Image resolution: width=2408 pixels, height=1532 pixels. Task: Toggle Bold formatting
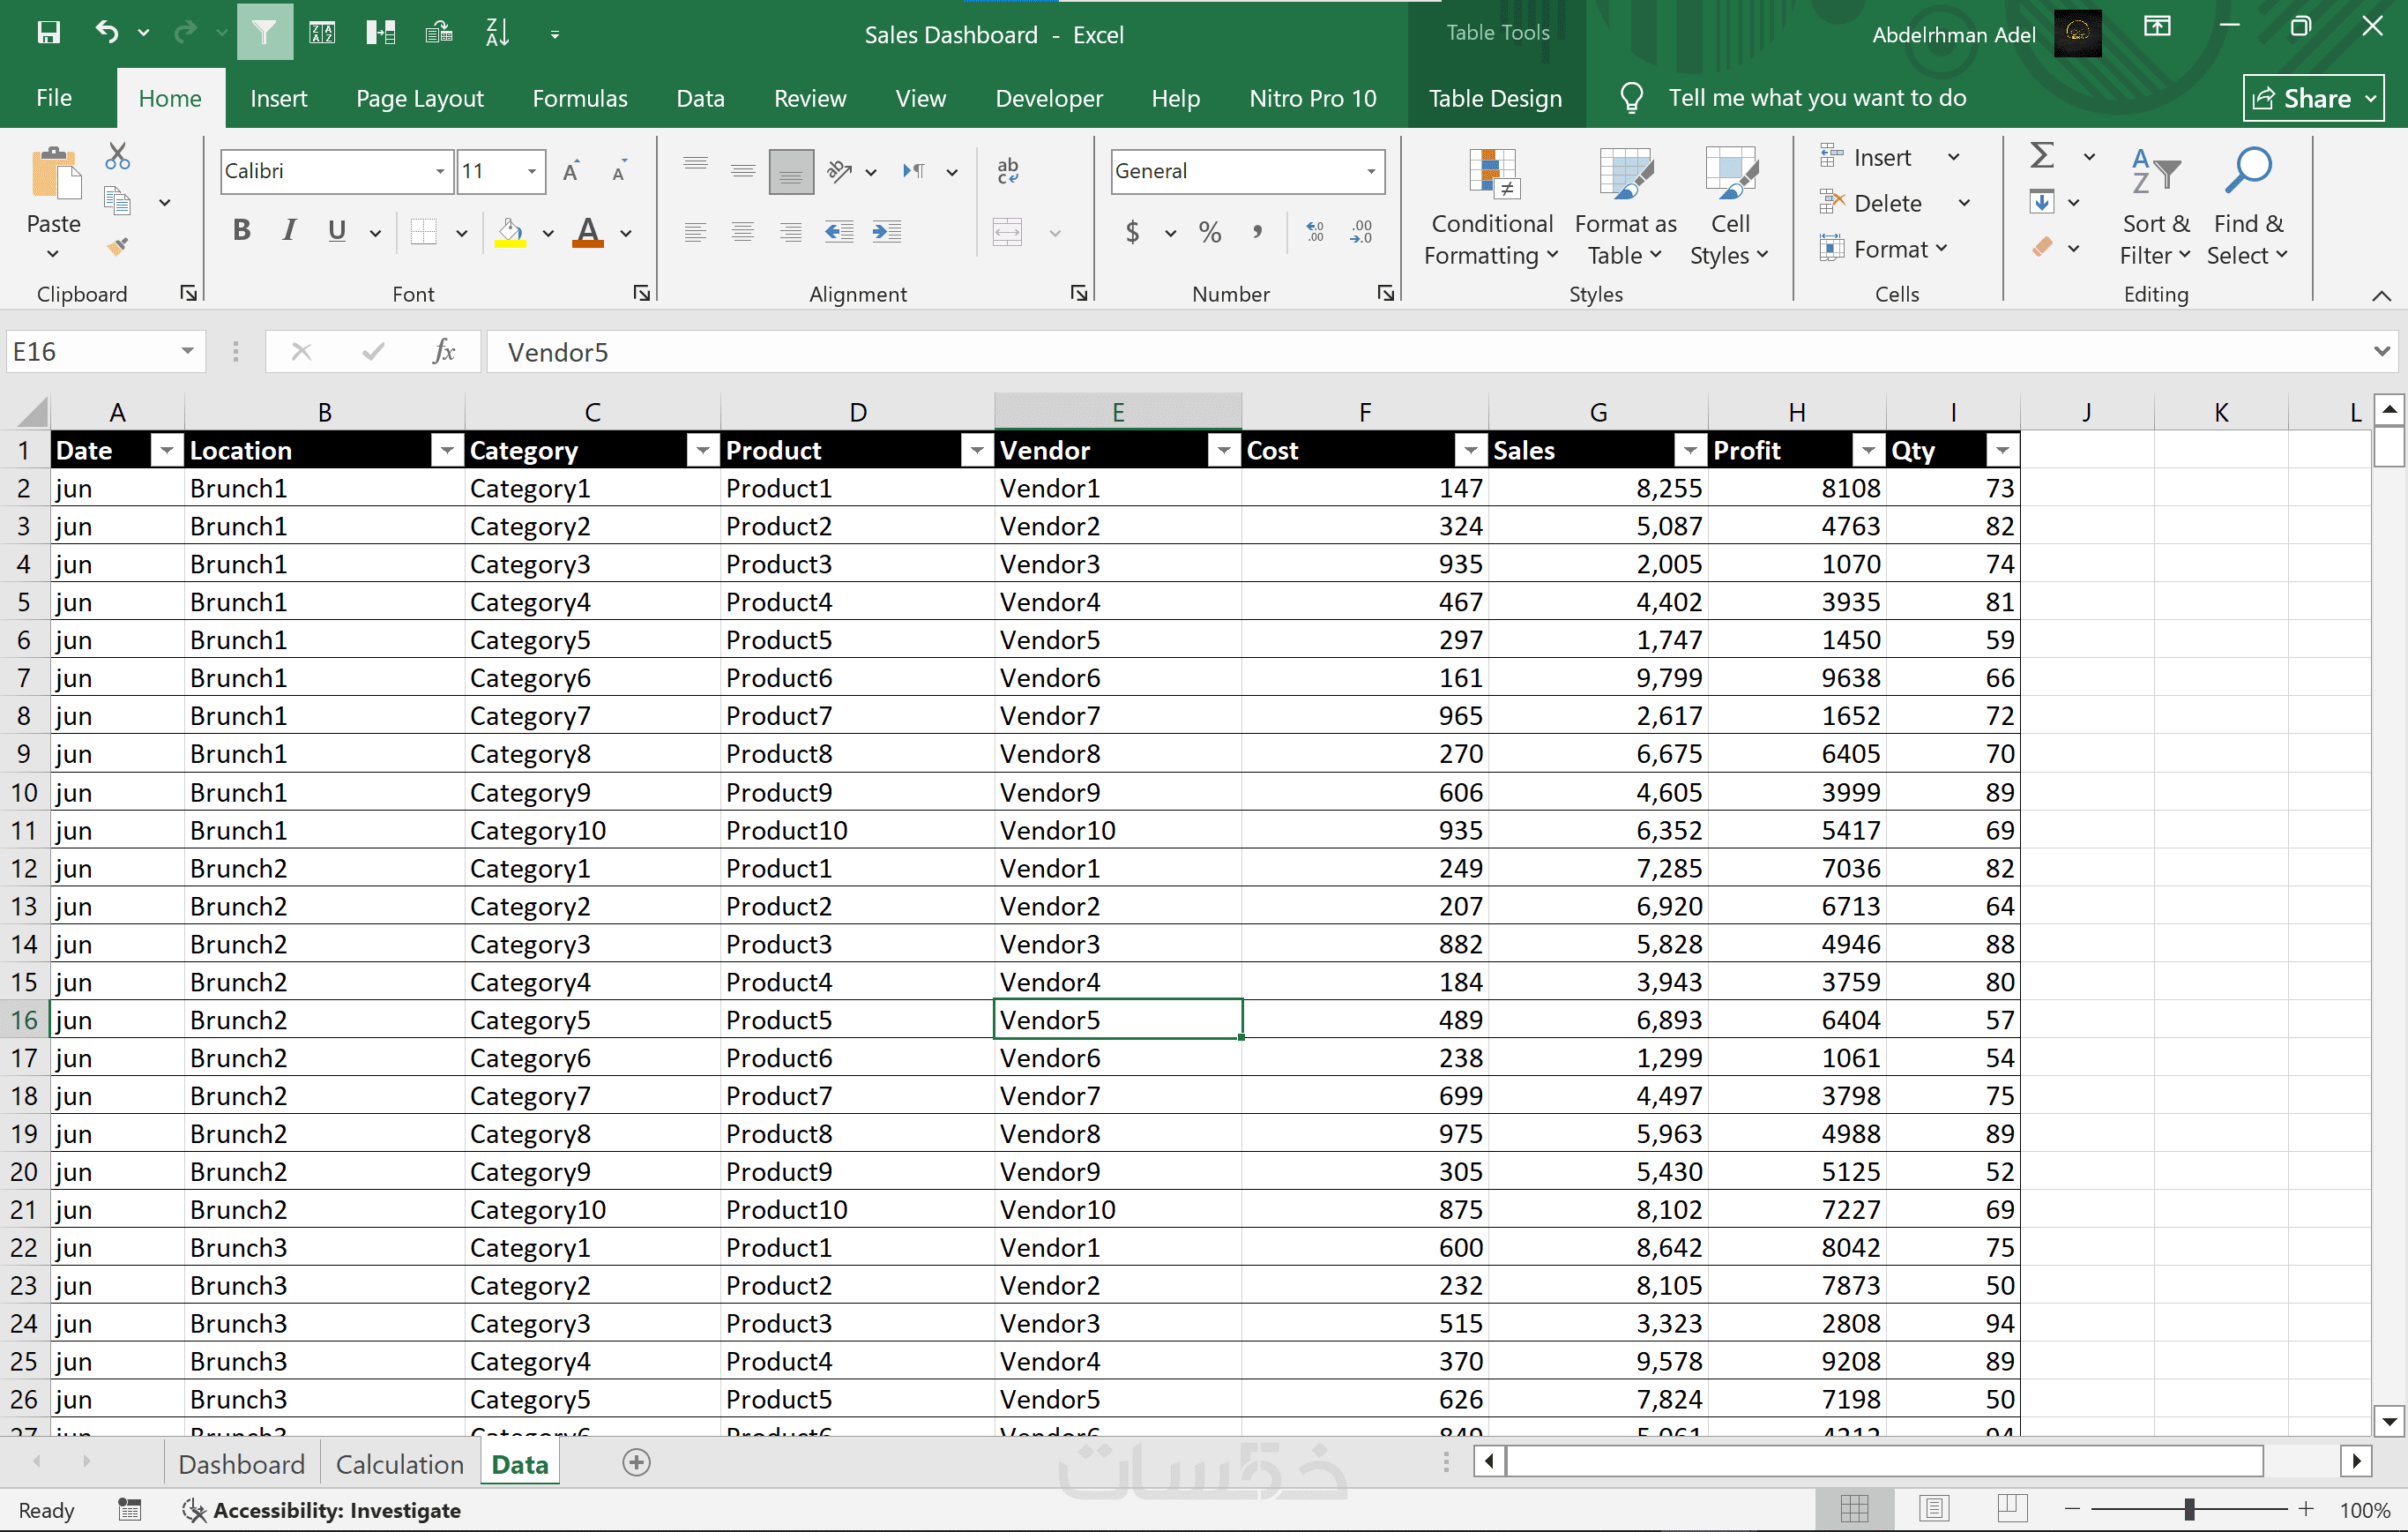tap(241, 232)
